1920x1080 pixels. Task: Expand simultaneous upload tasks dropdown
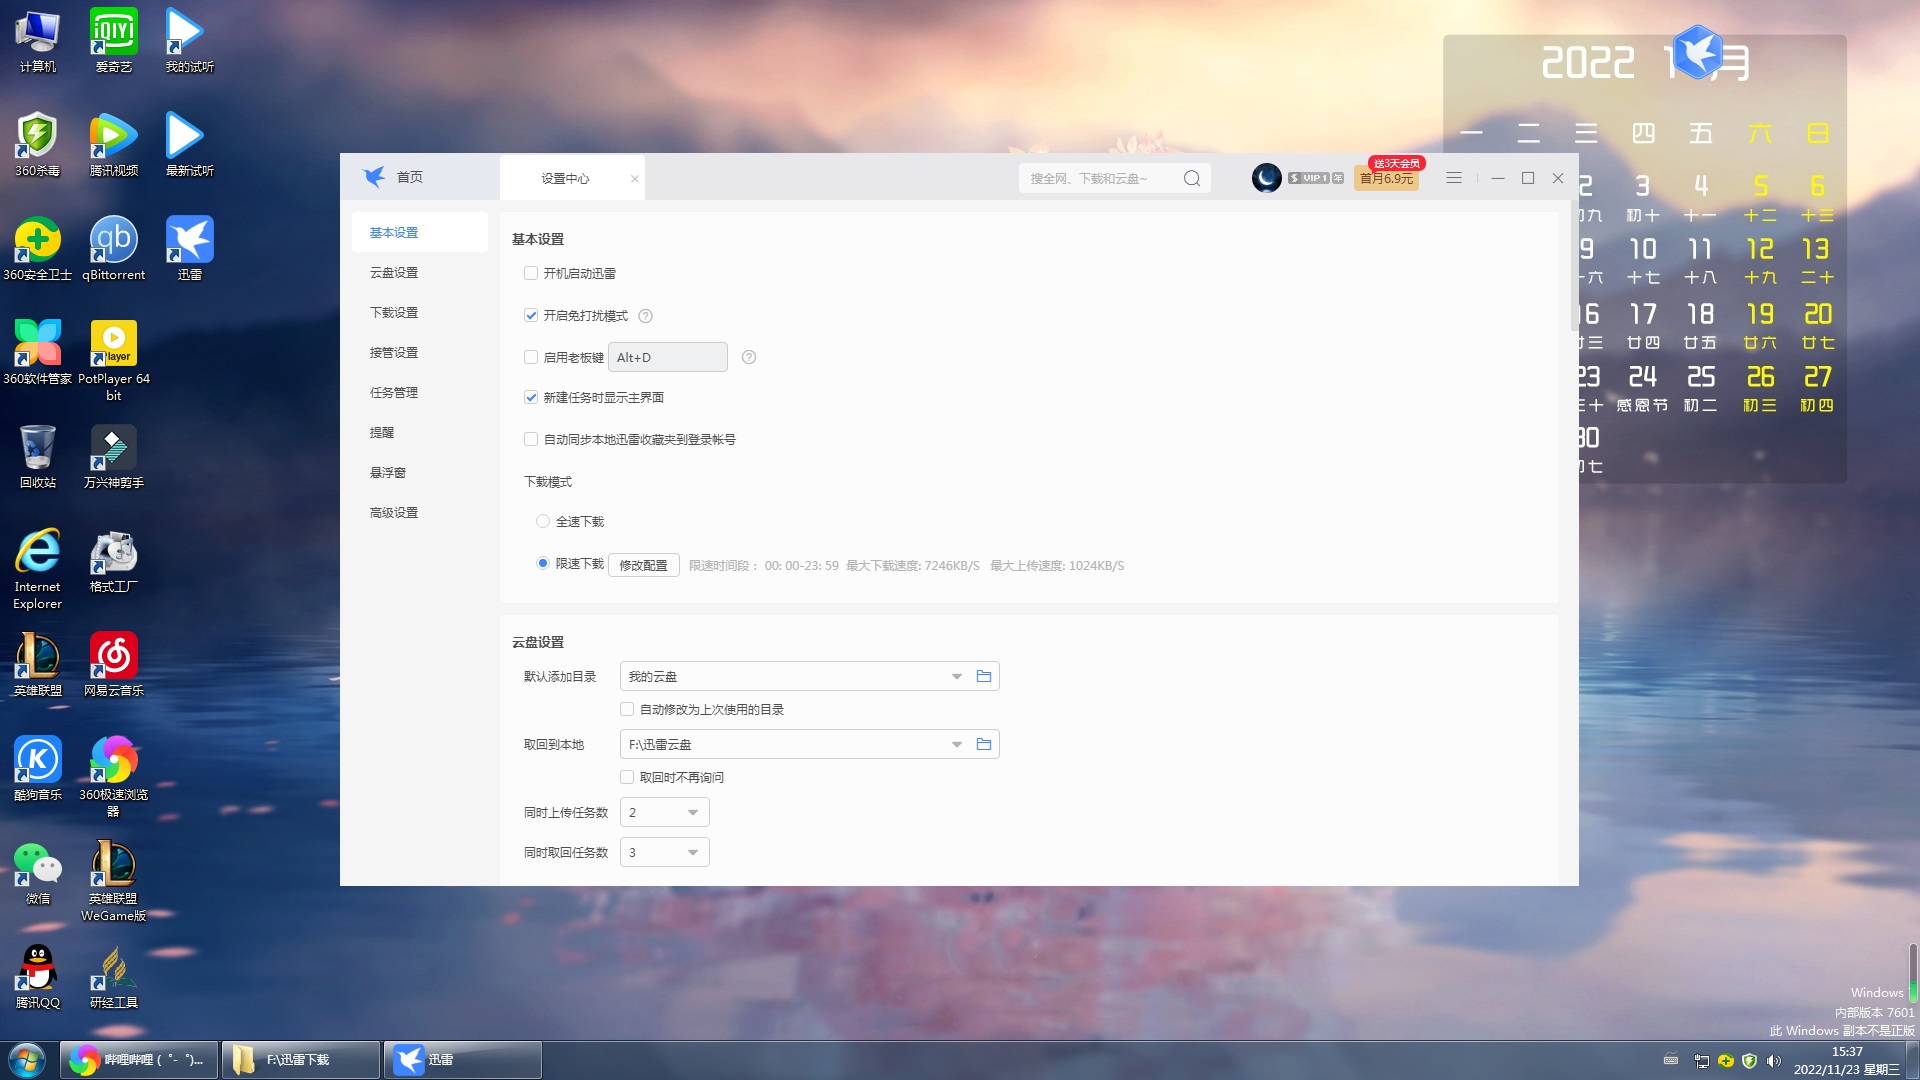(x=692, y=813)
